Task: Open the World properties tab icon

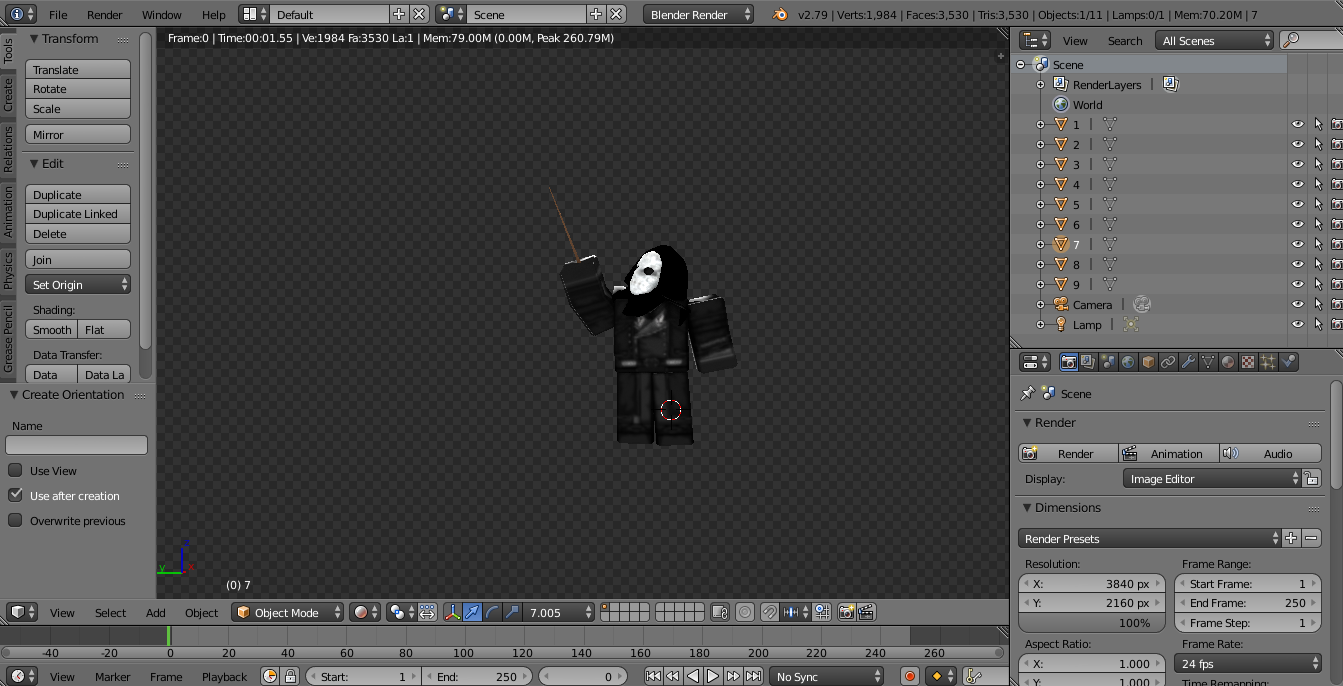Action: pos(1128,362)
